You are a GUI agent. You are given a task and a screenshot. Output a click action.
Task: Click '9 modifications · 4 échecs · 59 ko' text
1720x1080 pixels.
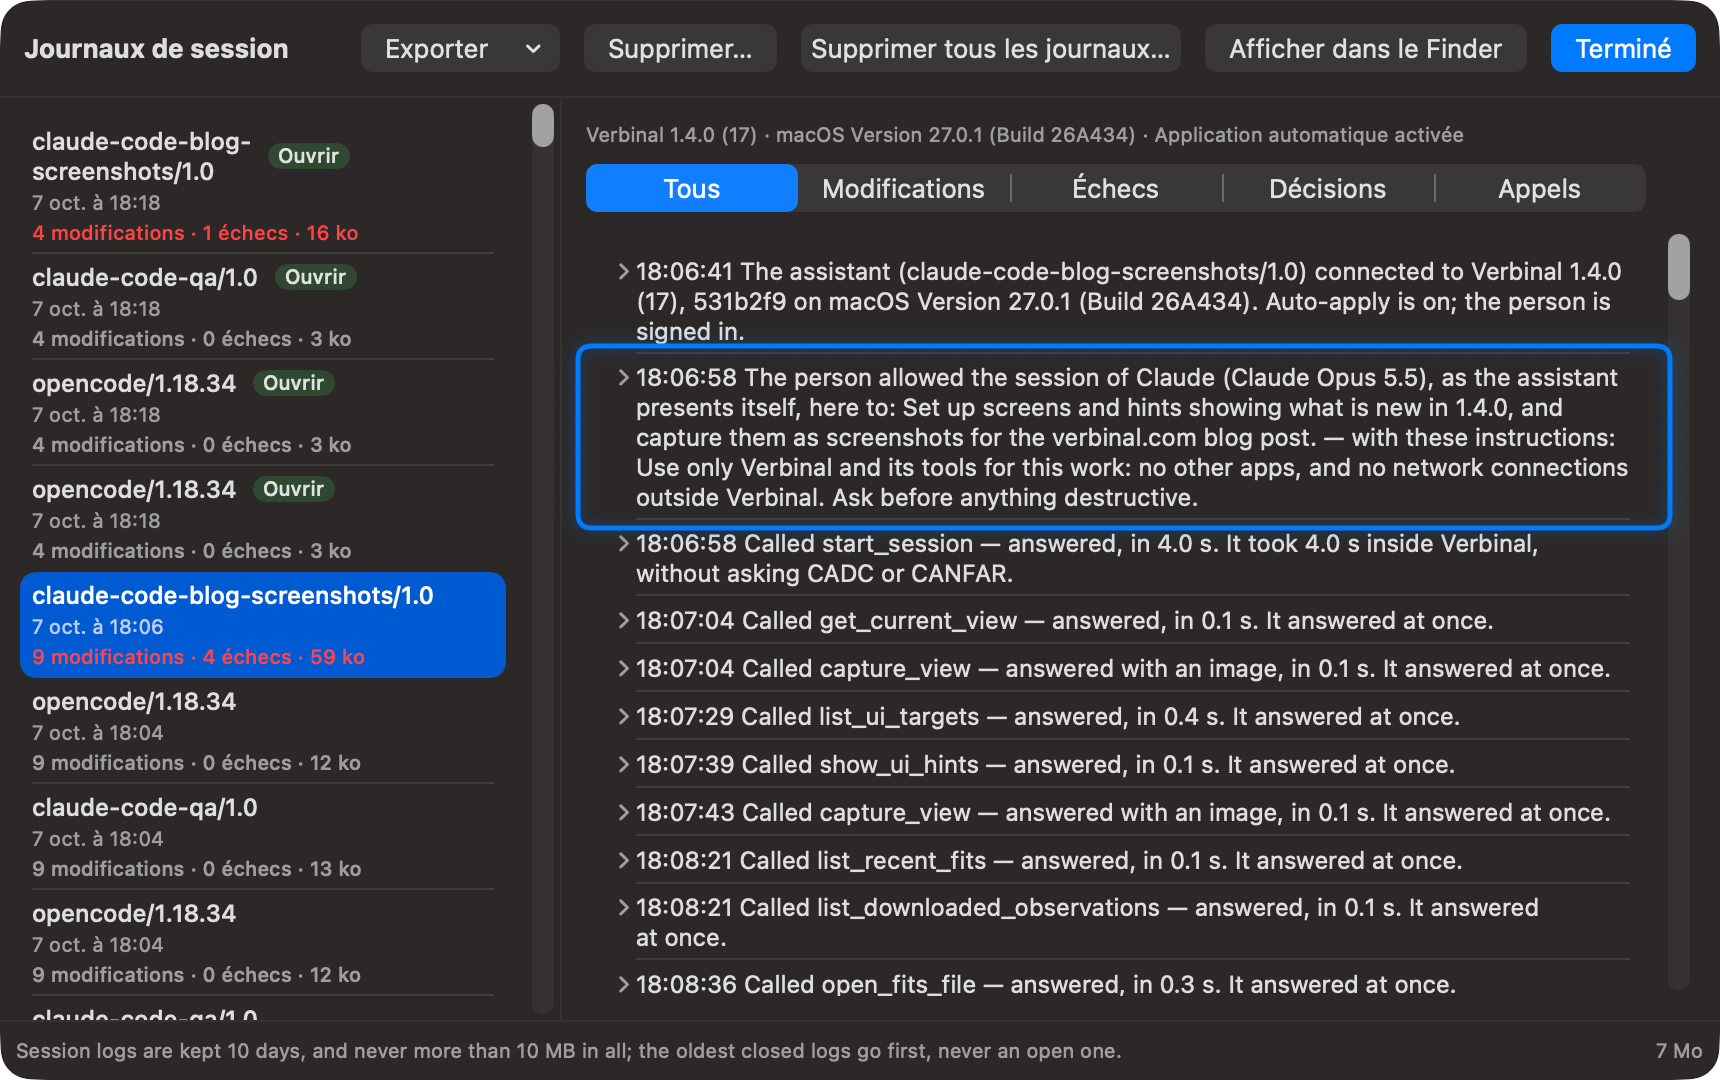click(x=198, y=657)
